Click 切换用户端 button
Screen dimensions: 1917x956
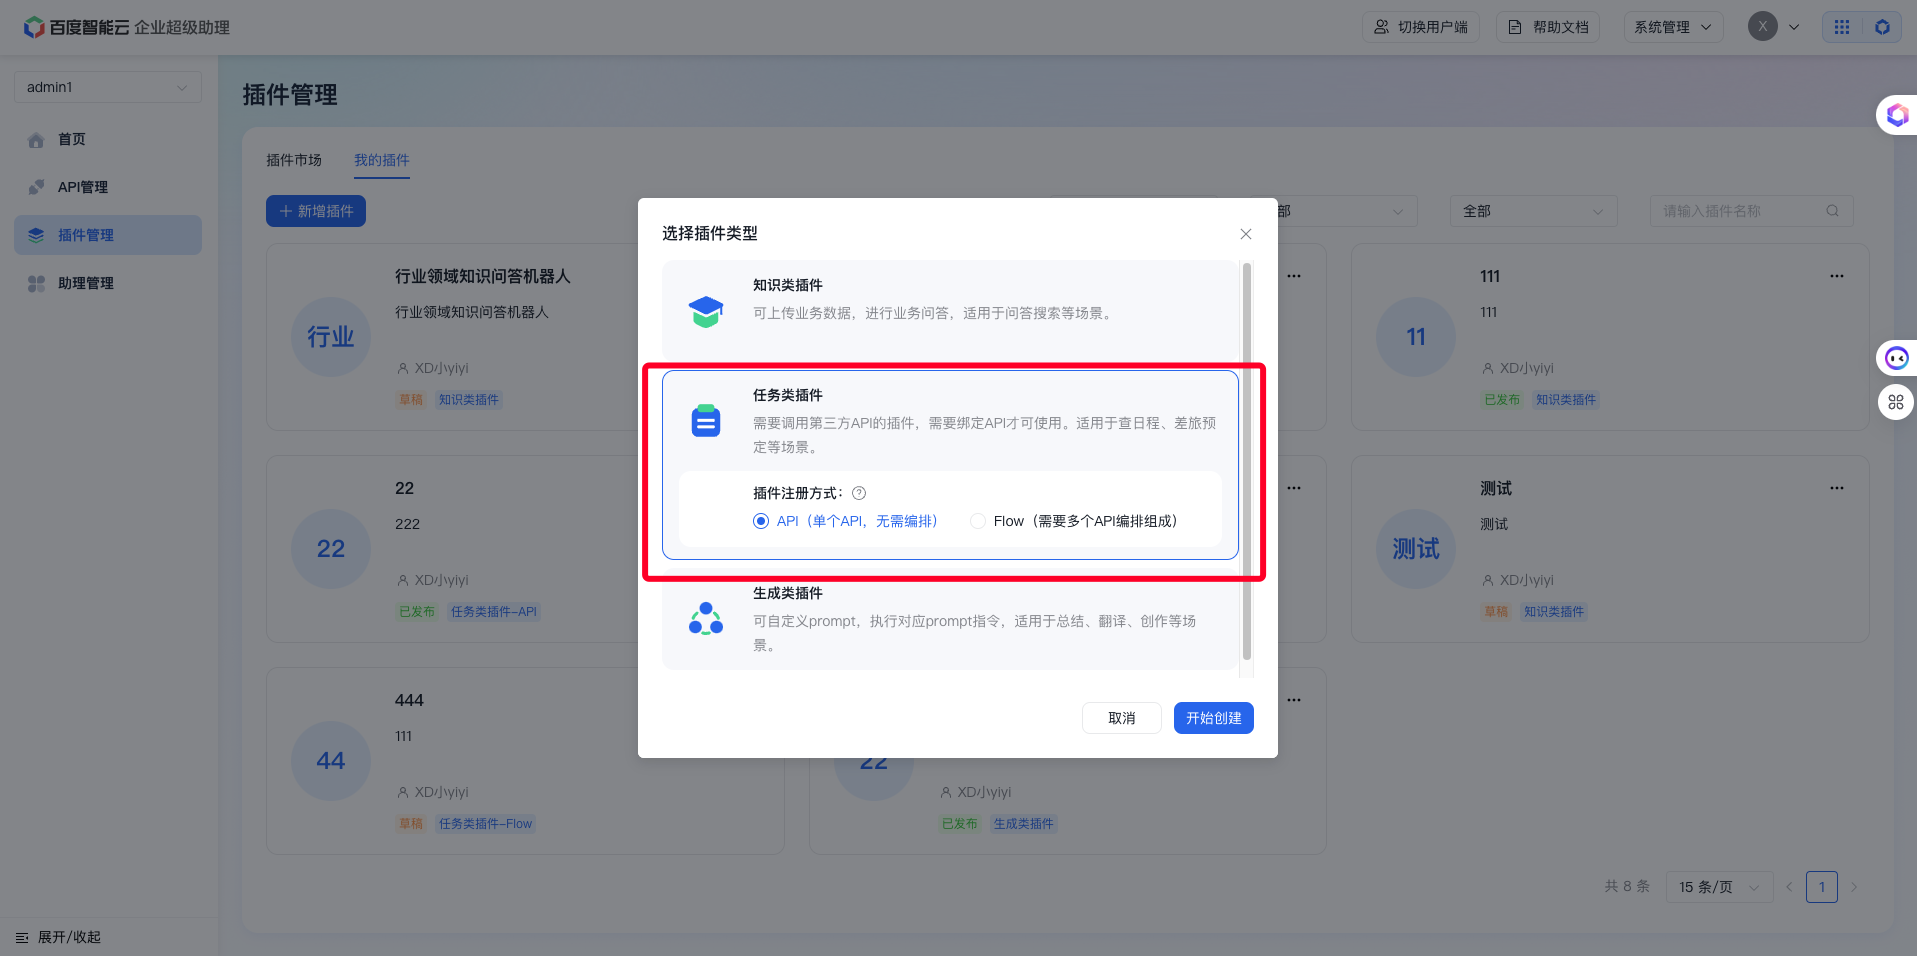(x=1421, y=27)
